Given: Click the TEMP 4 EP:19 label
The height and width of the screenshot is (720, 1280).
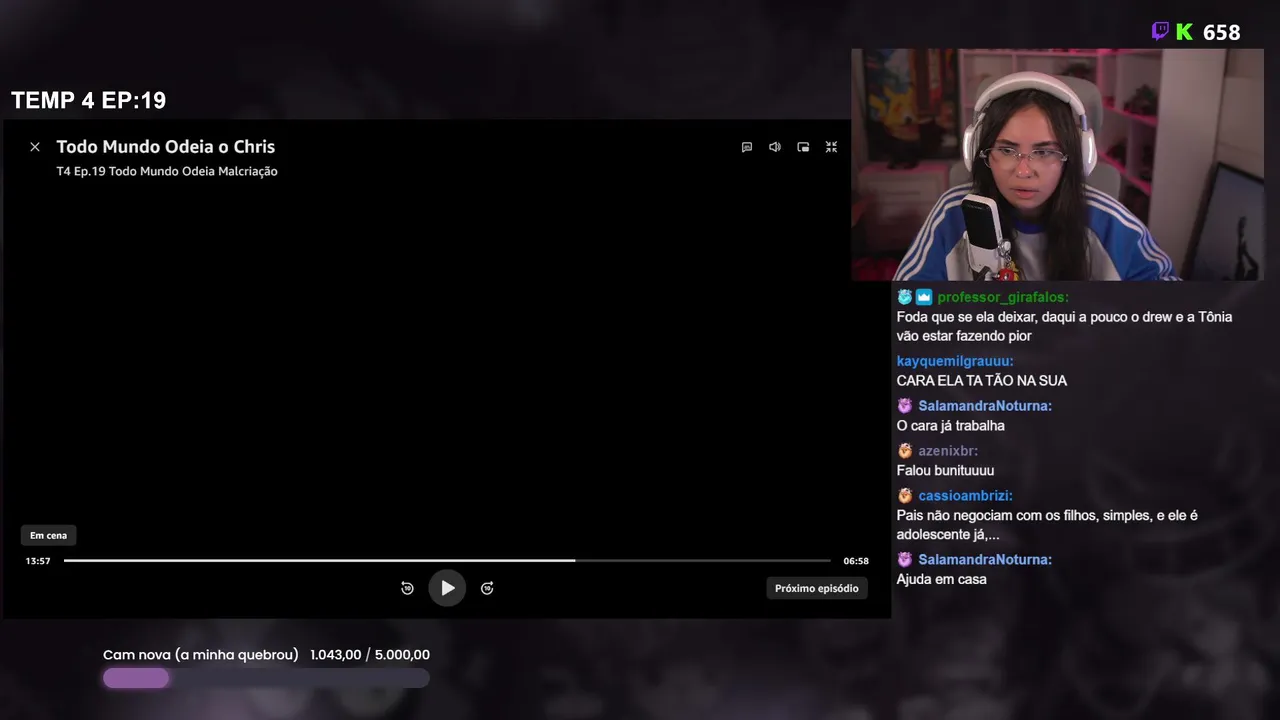Looking at the screenshot, I should tap(89, 100).
